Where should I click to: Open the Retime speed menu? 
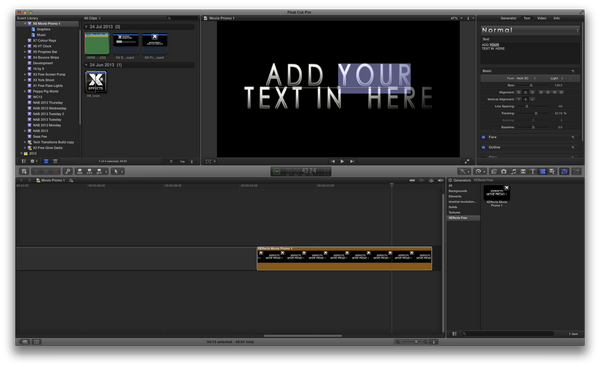480,171
